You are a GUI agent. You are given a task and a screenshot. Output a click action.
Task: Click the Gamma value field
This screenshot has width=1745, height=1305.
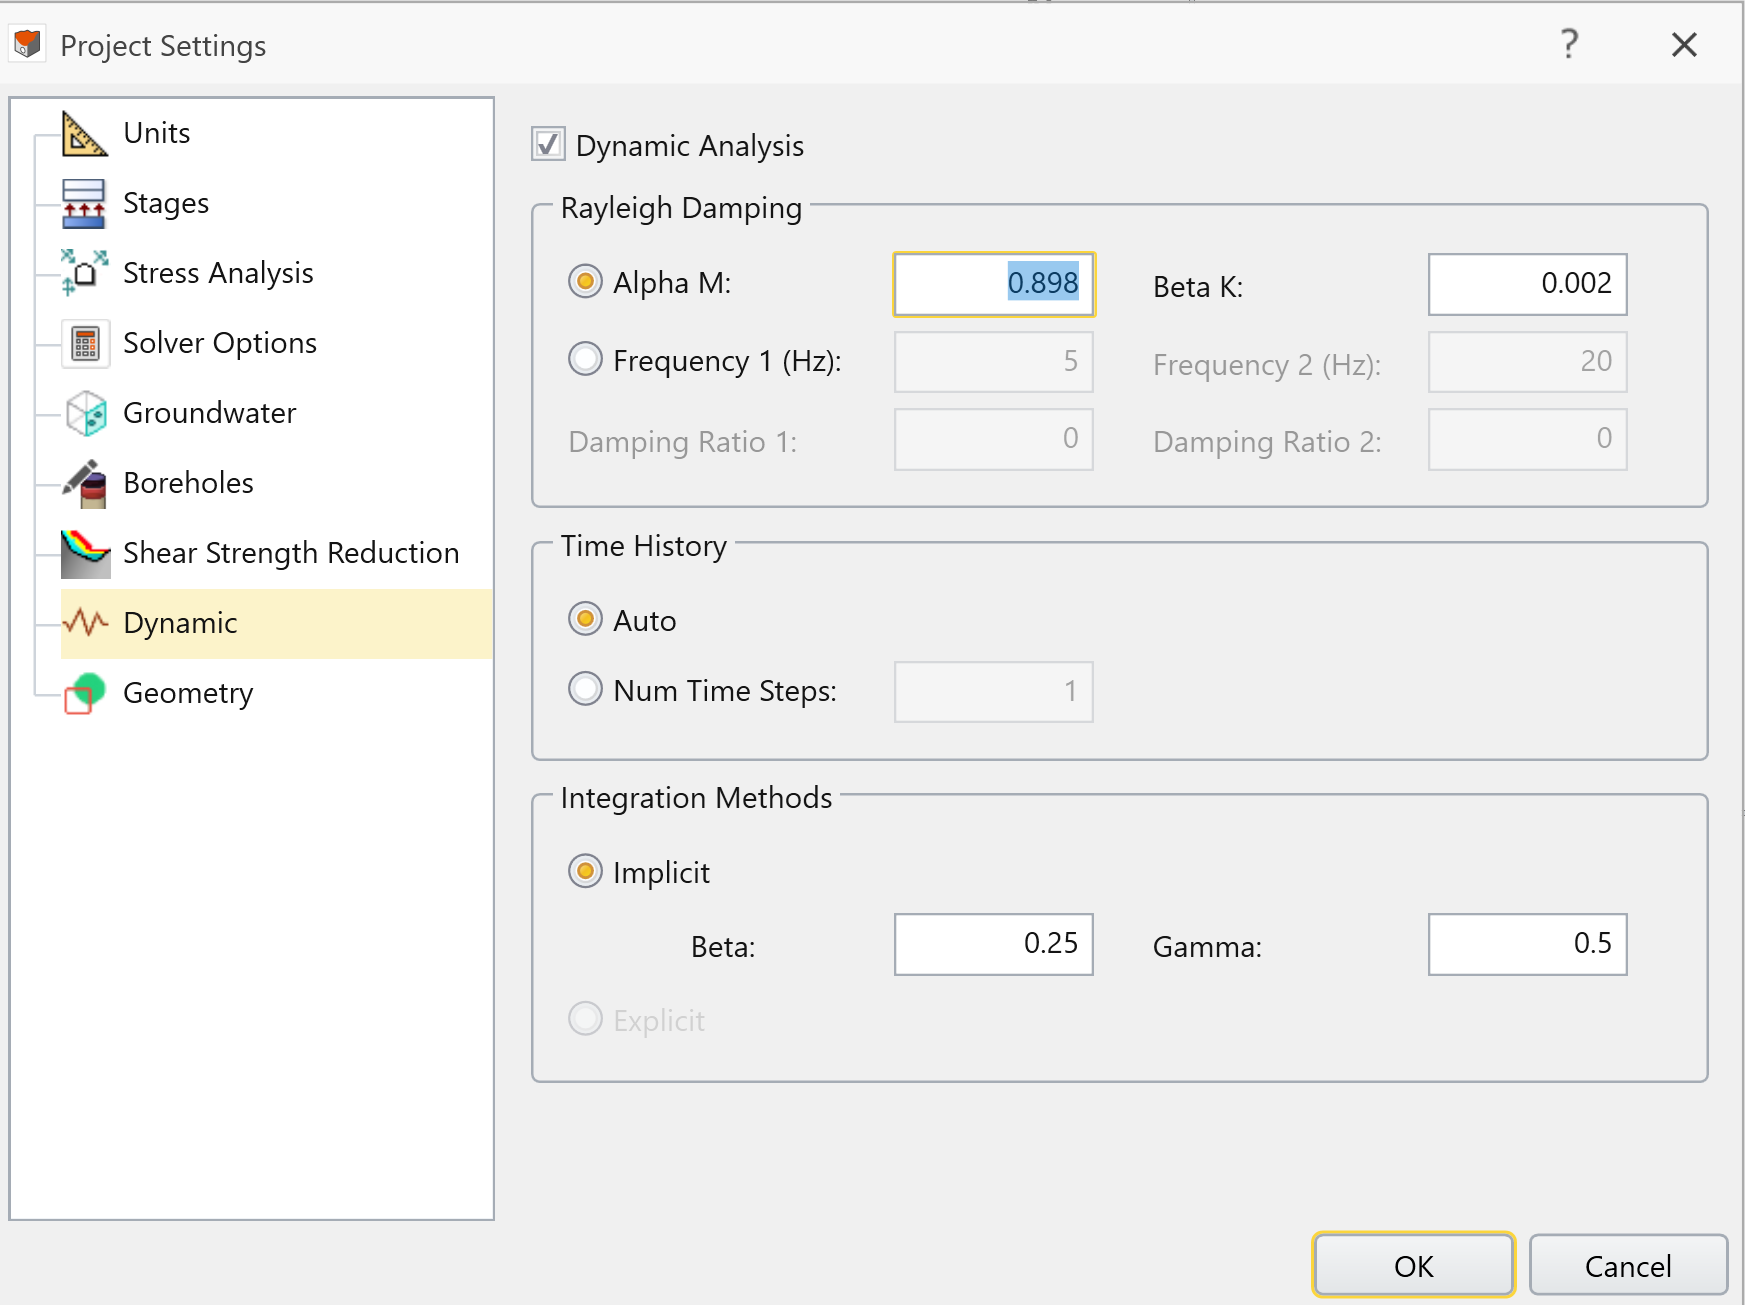pos(1527,944)
